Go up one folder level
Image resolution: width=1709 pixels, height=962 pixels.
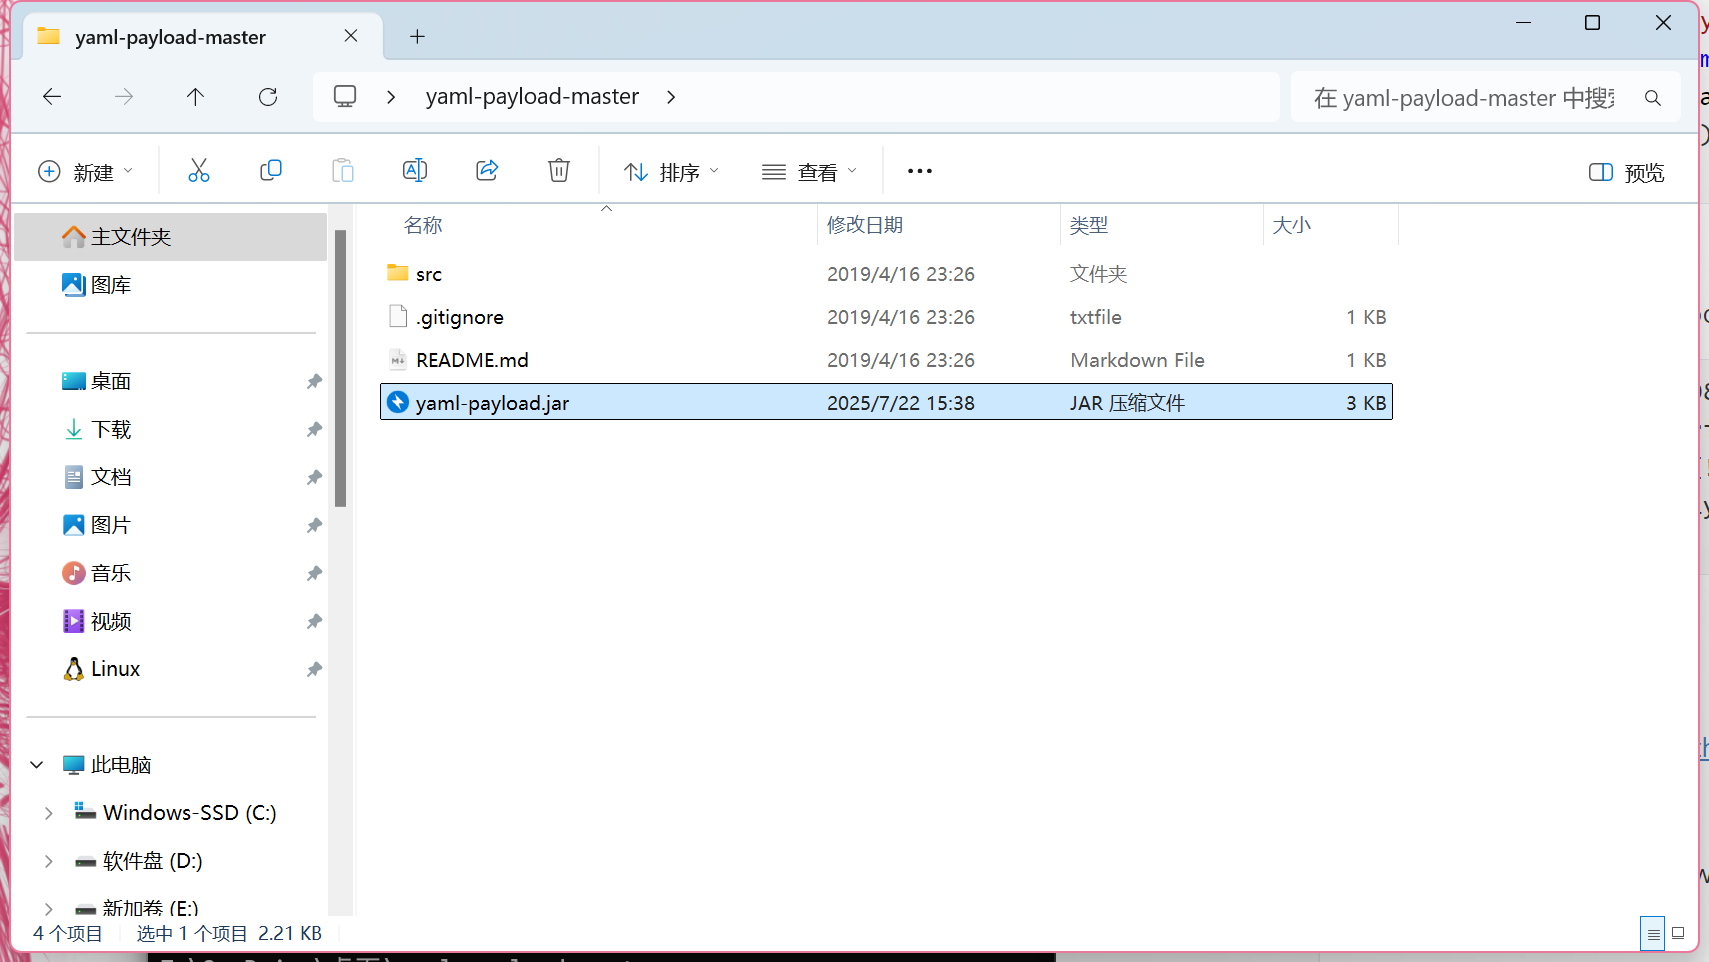[x=195, y=96]
